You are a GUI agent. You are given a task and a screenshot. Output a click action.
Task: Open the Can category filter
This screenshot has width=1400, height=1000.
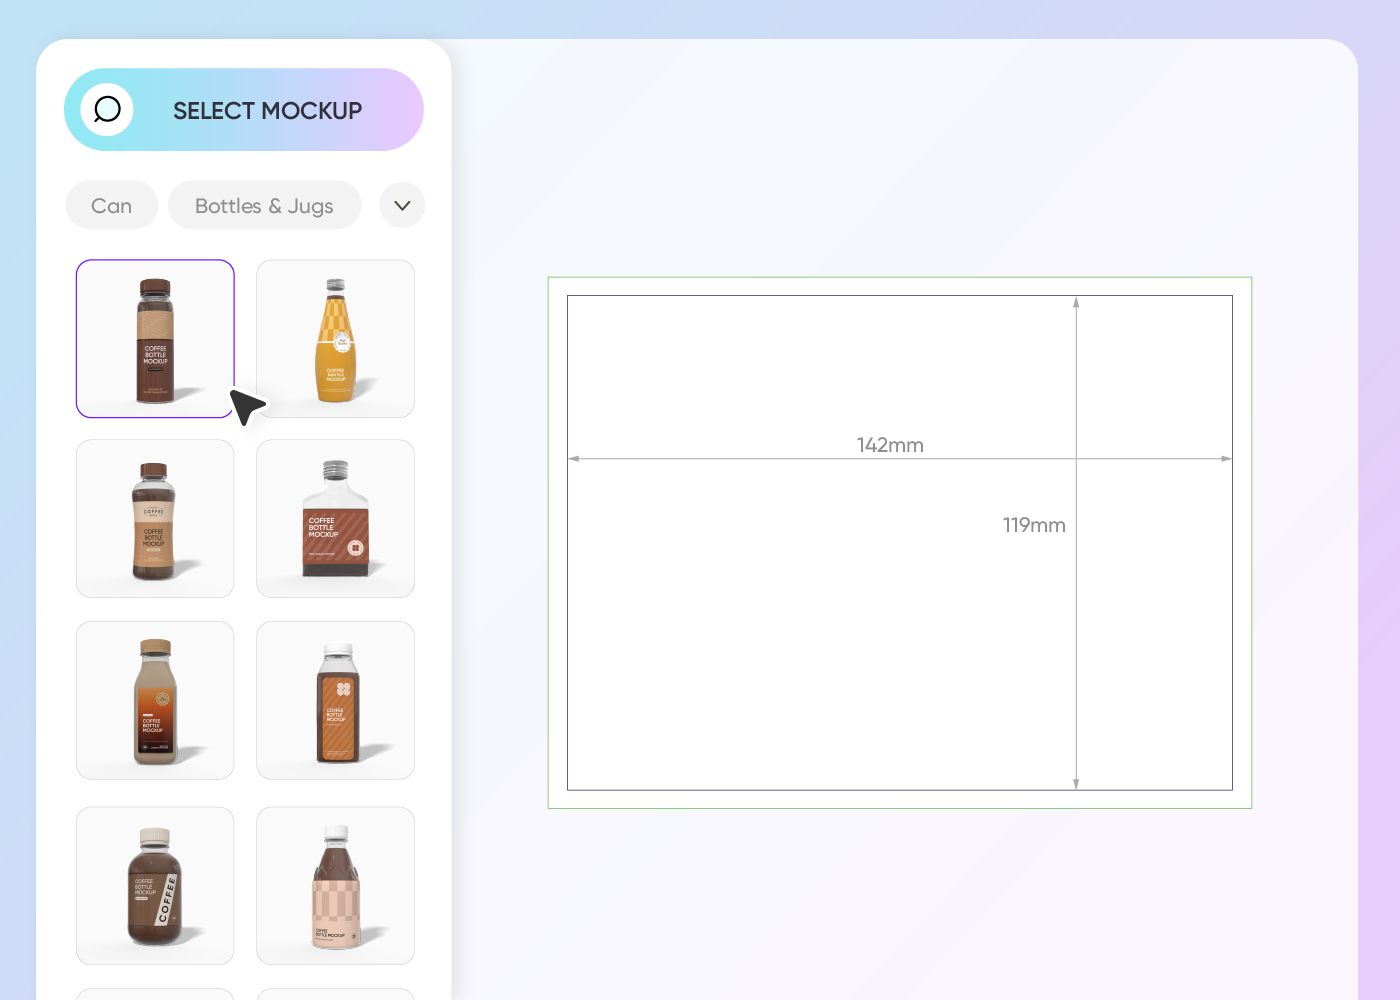[x=111, y=205]
